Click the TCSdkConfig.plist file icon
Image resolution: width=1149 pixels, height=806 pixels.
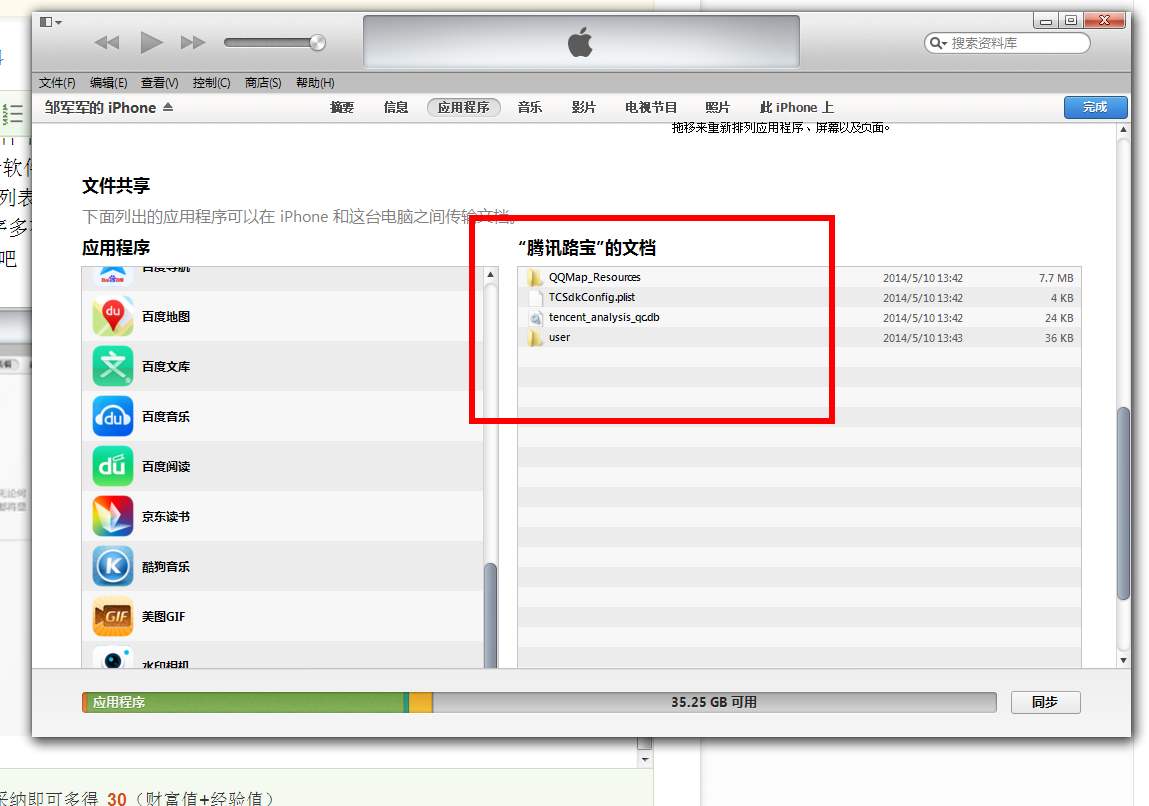click(535, 297)
